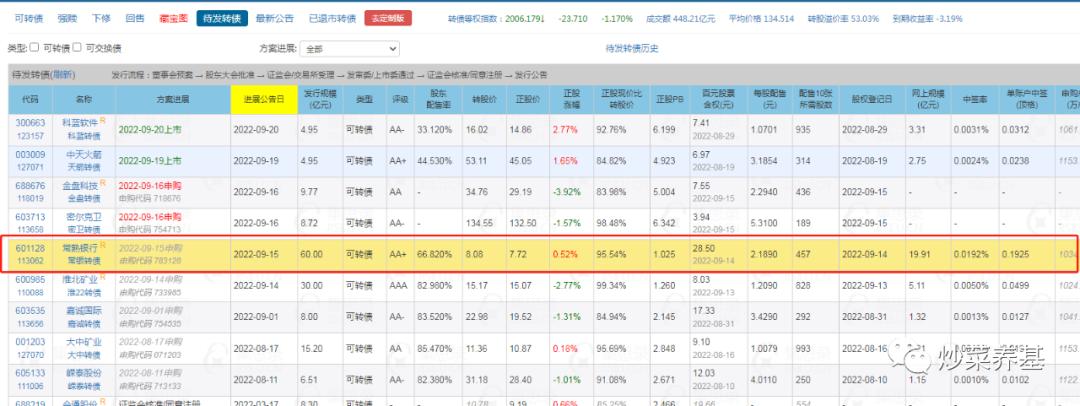1080x406 pixels.
Task: Sort by the 名称 column header
Action: (x=84, y=100)
